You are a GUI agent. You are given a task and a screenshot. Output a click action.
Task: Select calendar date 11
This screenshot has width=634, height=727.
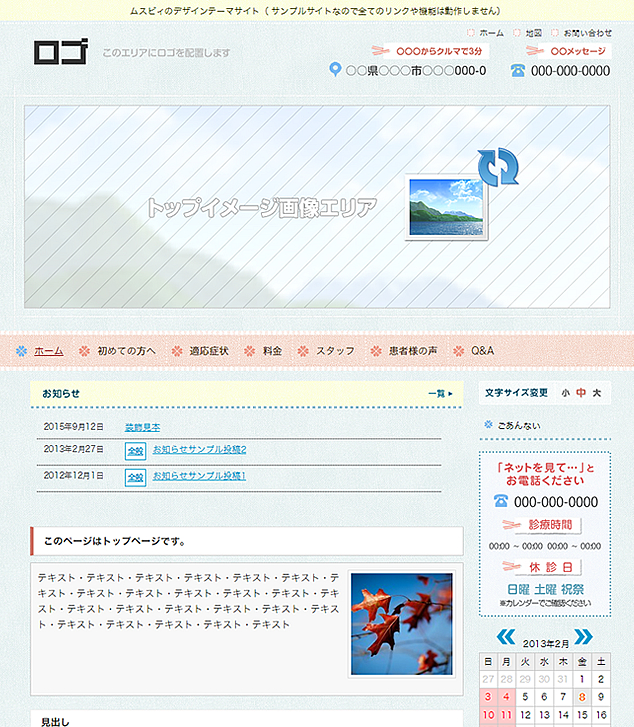tap(506, 715)
